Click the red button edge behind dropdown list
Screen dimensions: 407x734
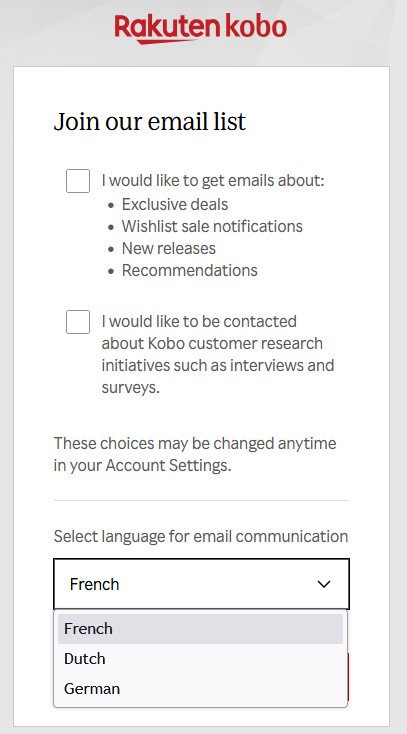coord(348,677)
